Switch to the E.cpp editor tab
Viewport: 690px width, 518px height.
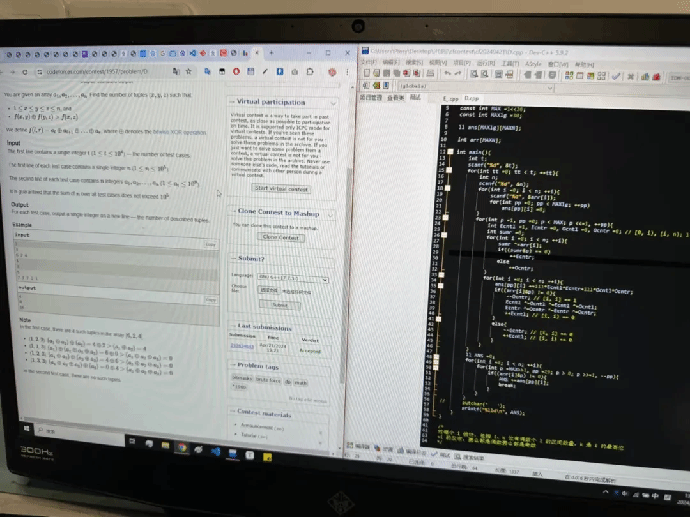[450, 99]
